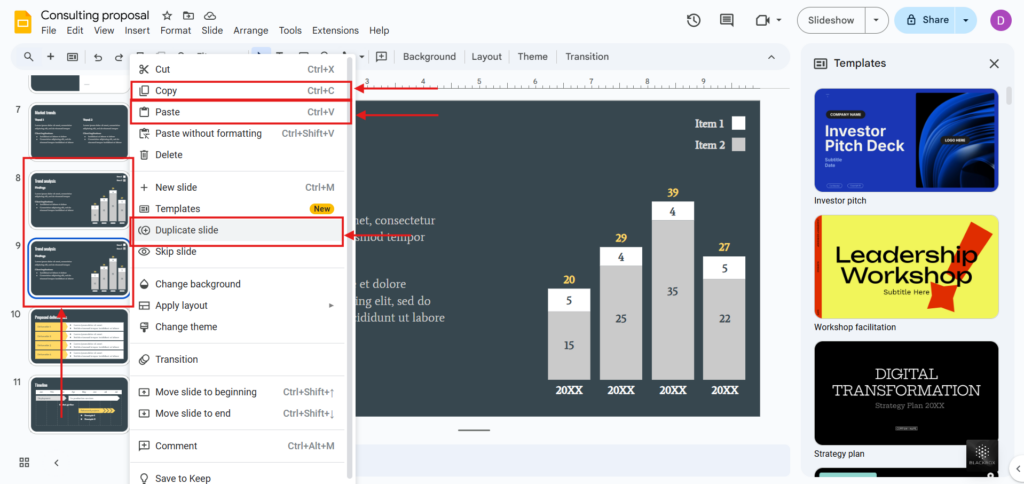
Task: Open grid view of slides
Action: point(24,462)
